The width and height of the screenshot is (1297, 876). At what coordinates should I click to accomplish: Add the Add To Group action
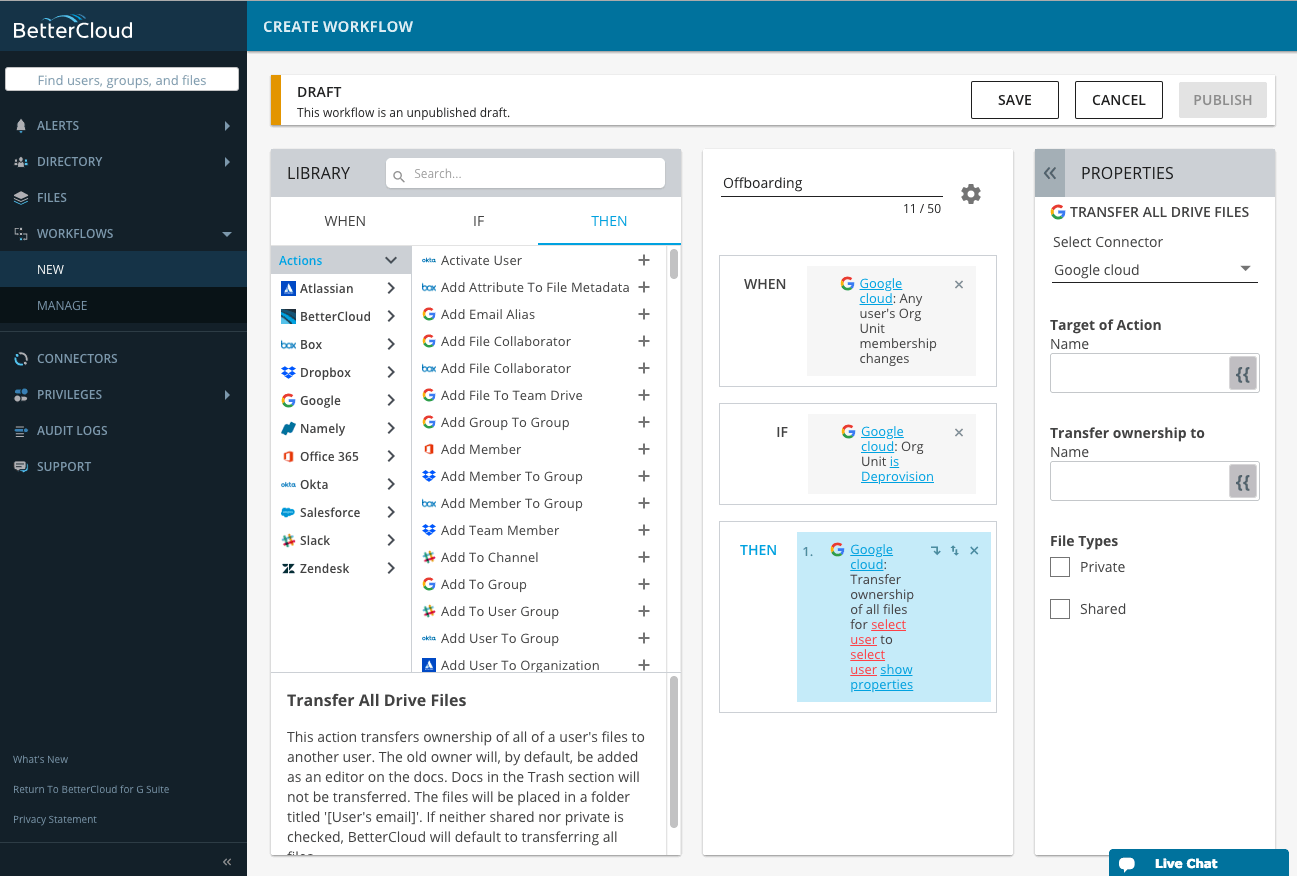(644, 584)
